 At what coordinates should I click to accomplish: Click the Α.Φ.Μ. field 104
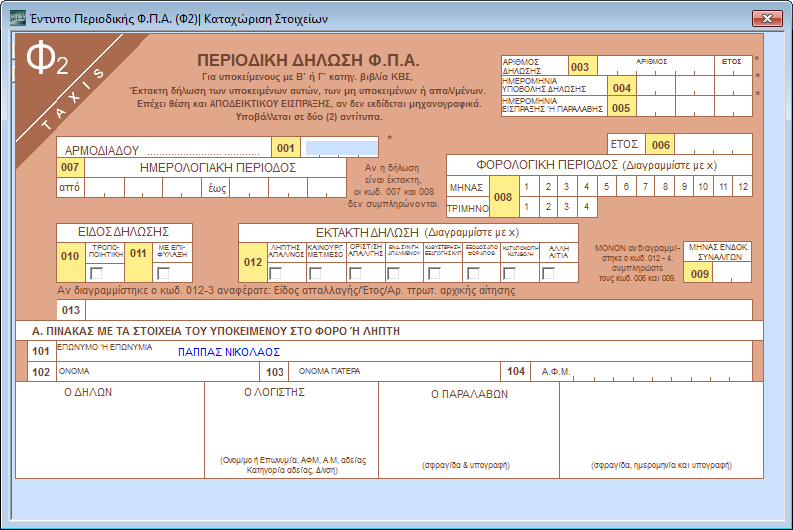(642, 372)
